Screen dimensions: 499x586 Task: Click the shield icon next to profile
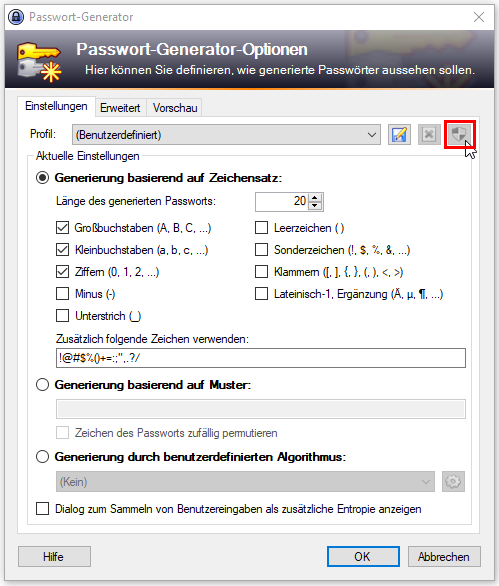(459, 134)
